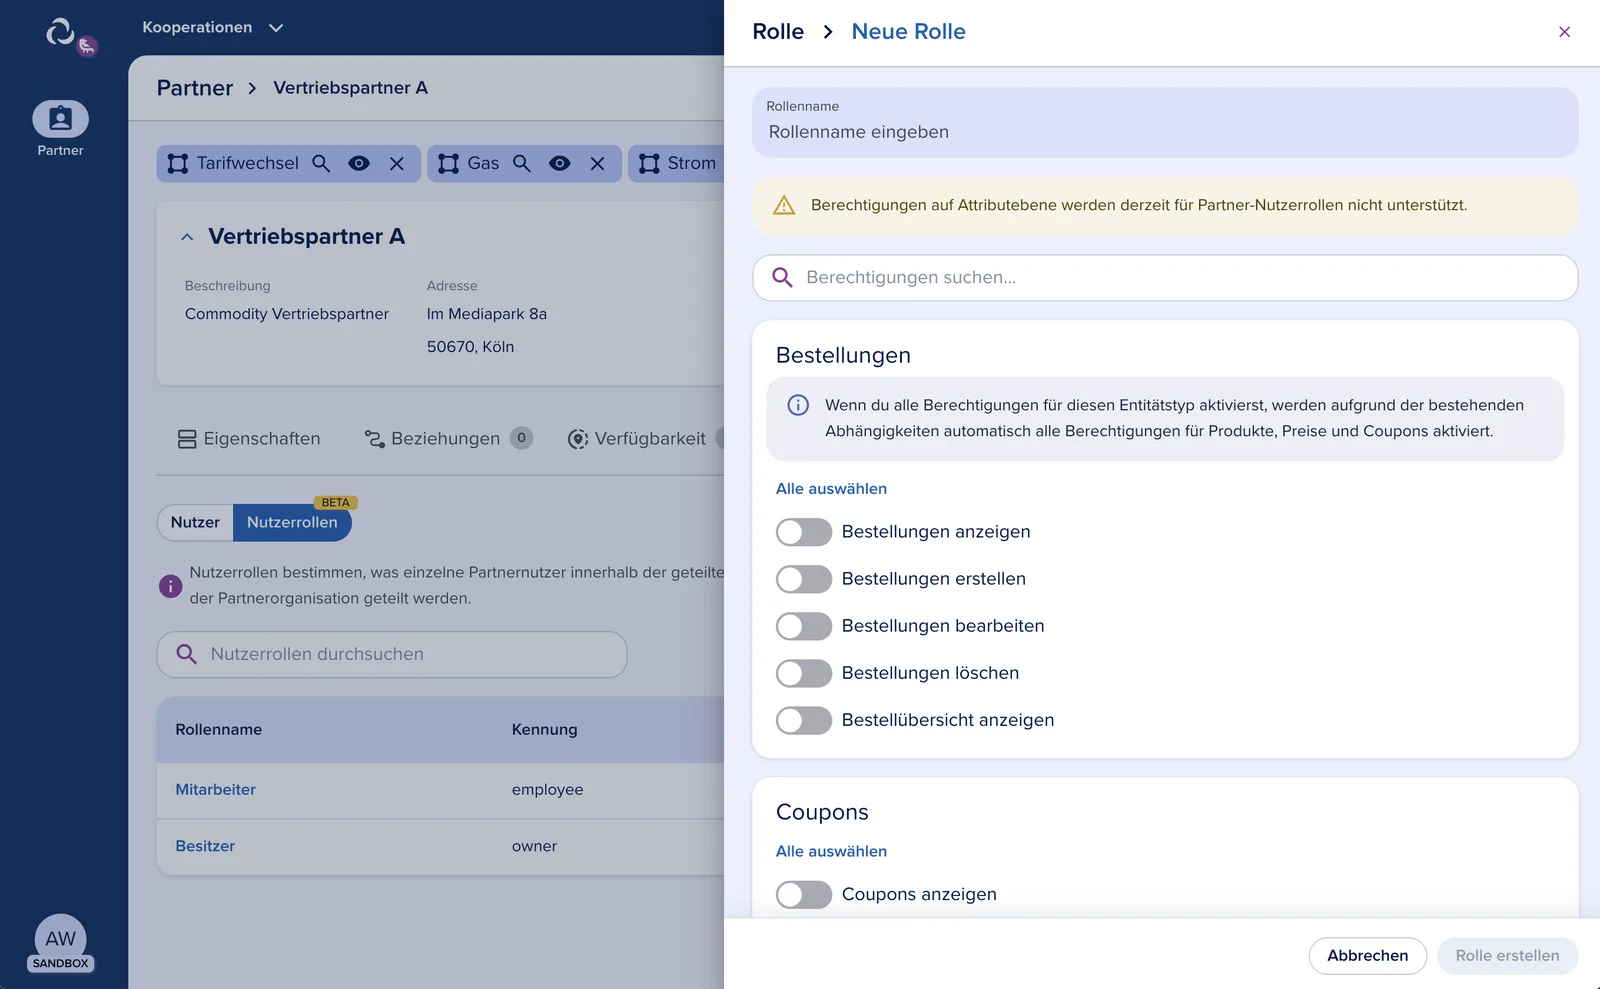Click the Gas schema icon
This screenshot has width=1600, height=989.
tap(449, 163)
